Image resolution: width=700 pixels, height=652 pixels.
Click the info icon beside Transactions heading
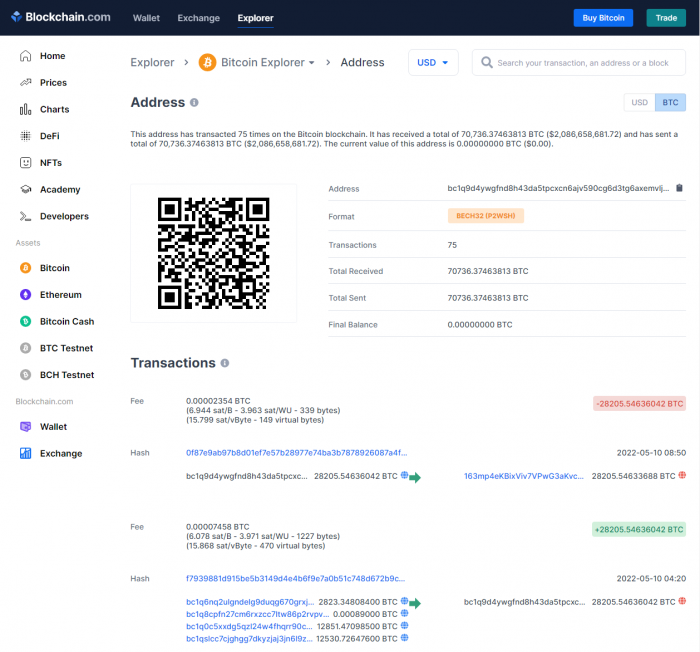coord(225,363)
